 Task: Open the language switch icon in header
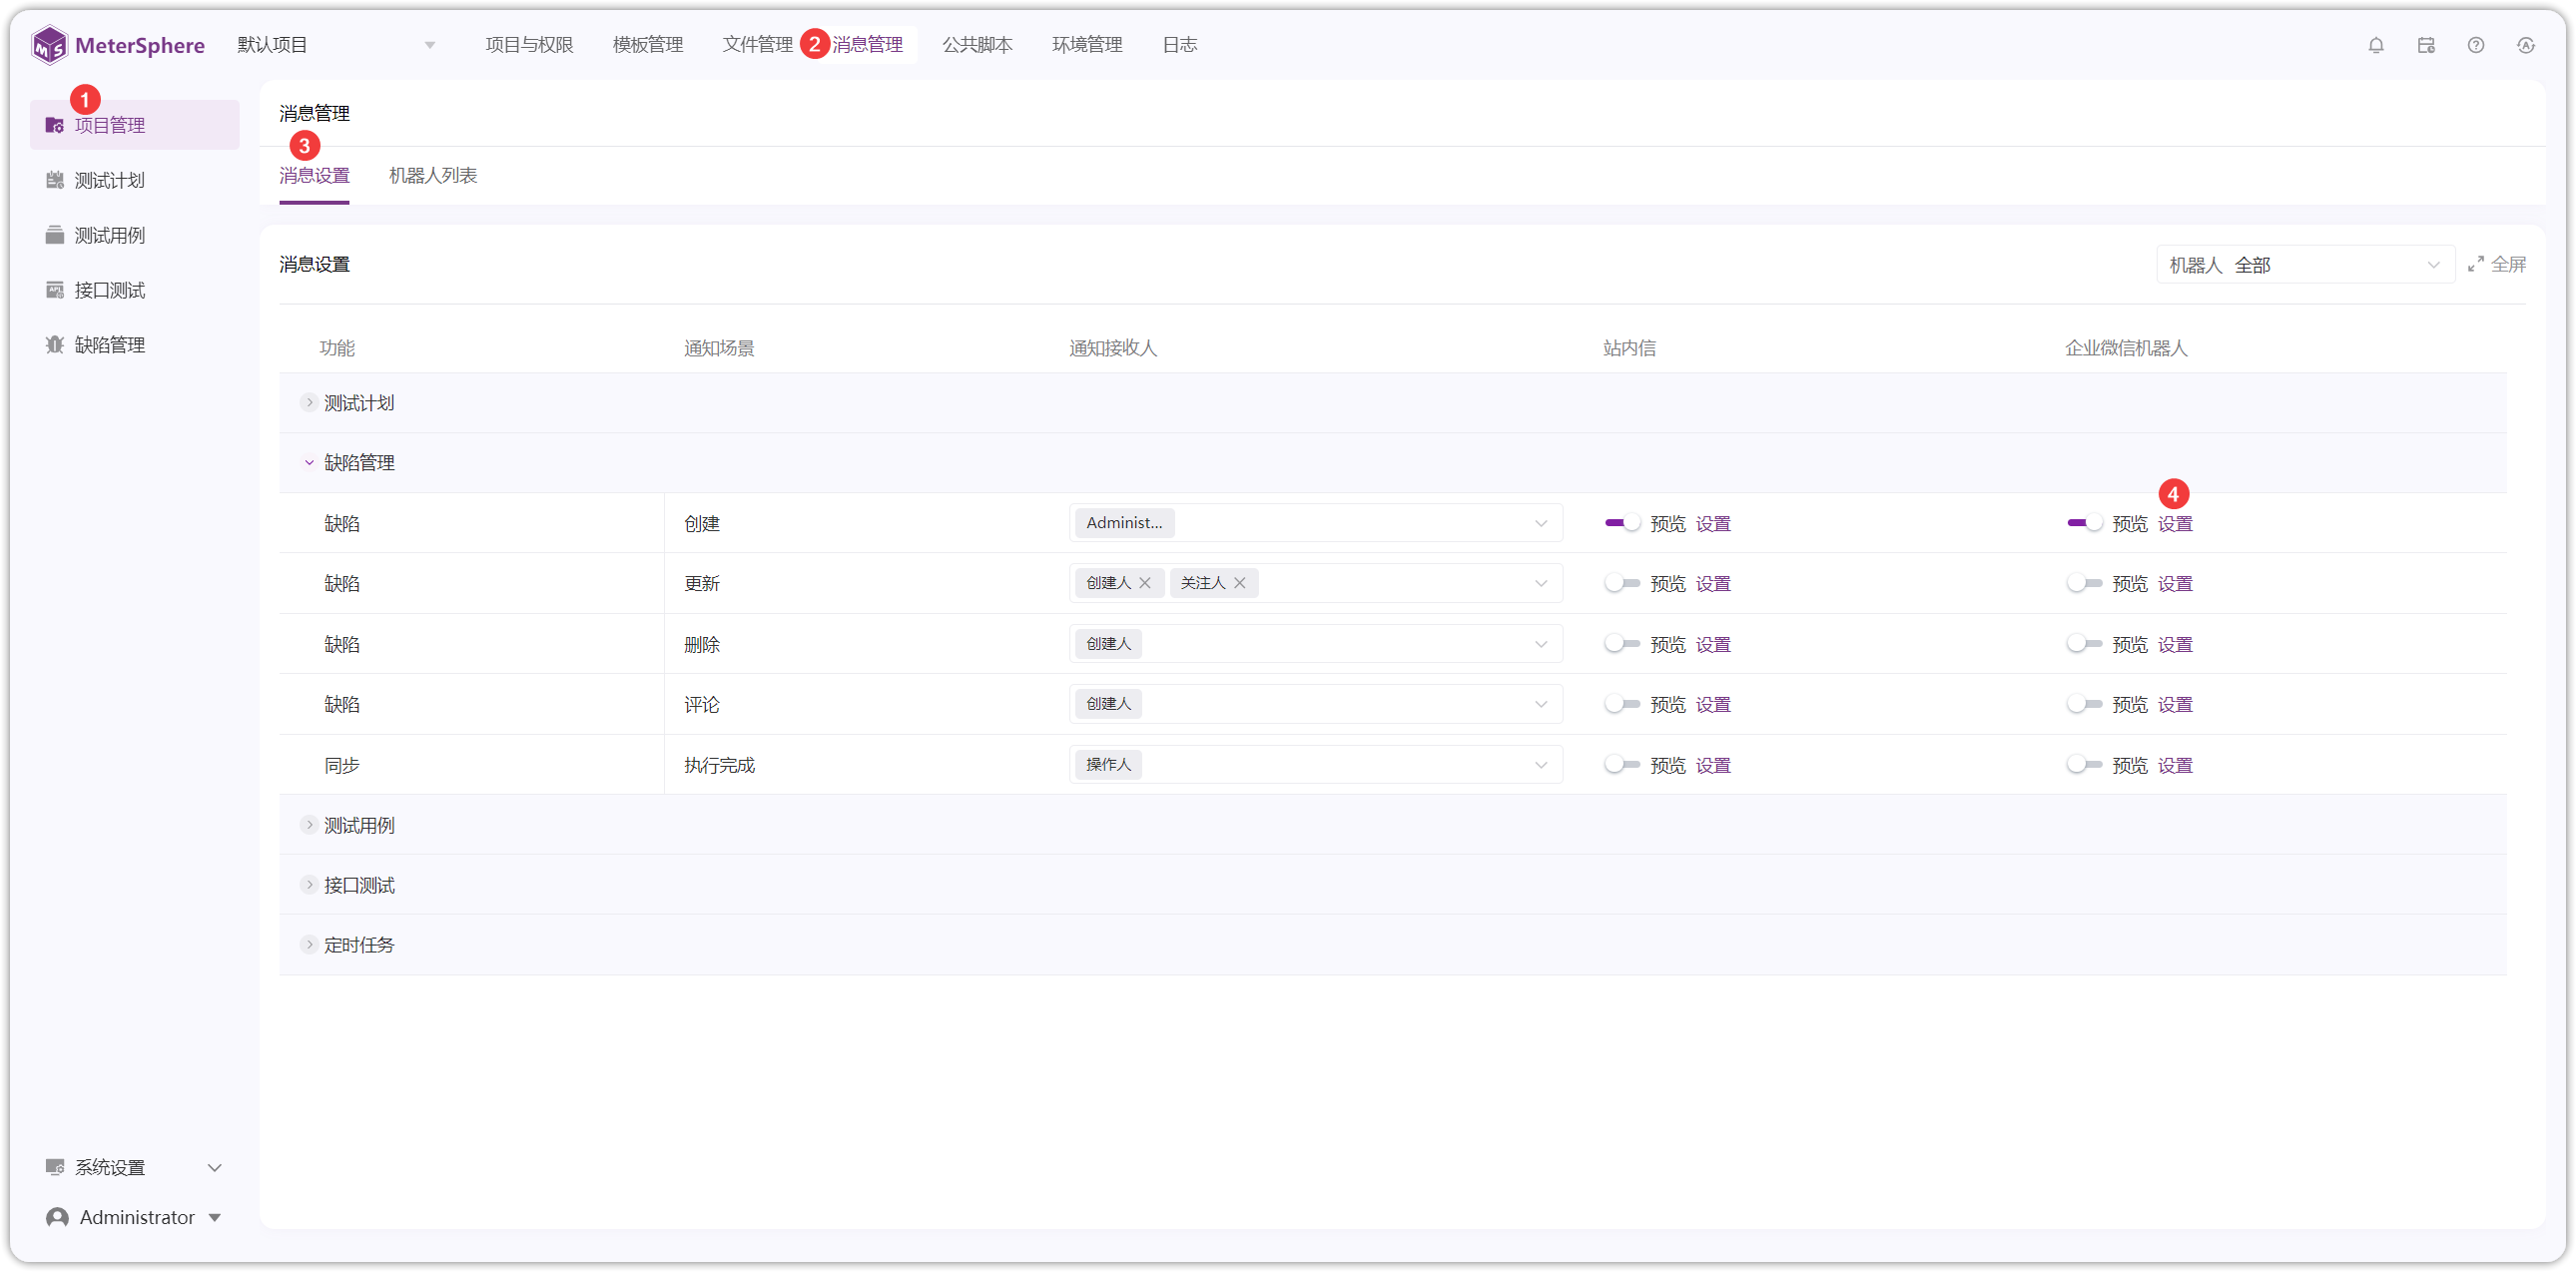[2526, 45]
